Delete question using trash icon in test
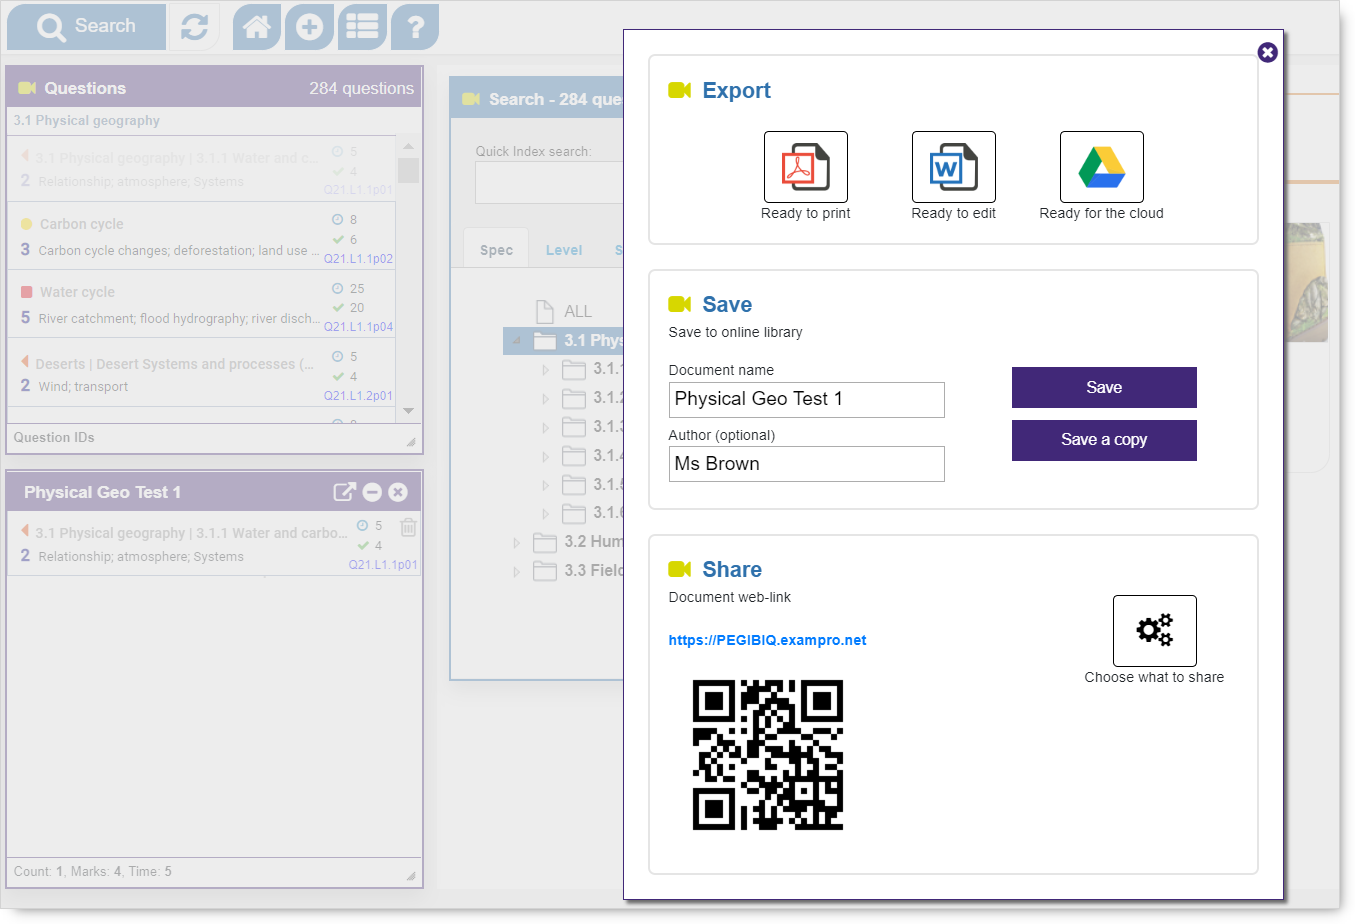The width and height of the screenshot is (1355, 924). (x=408, y=527)
